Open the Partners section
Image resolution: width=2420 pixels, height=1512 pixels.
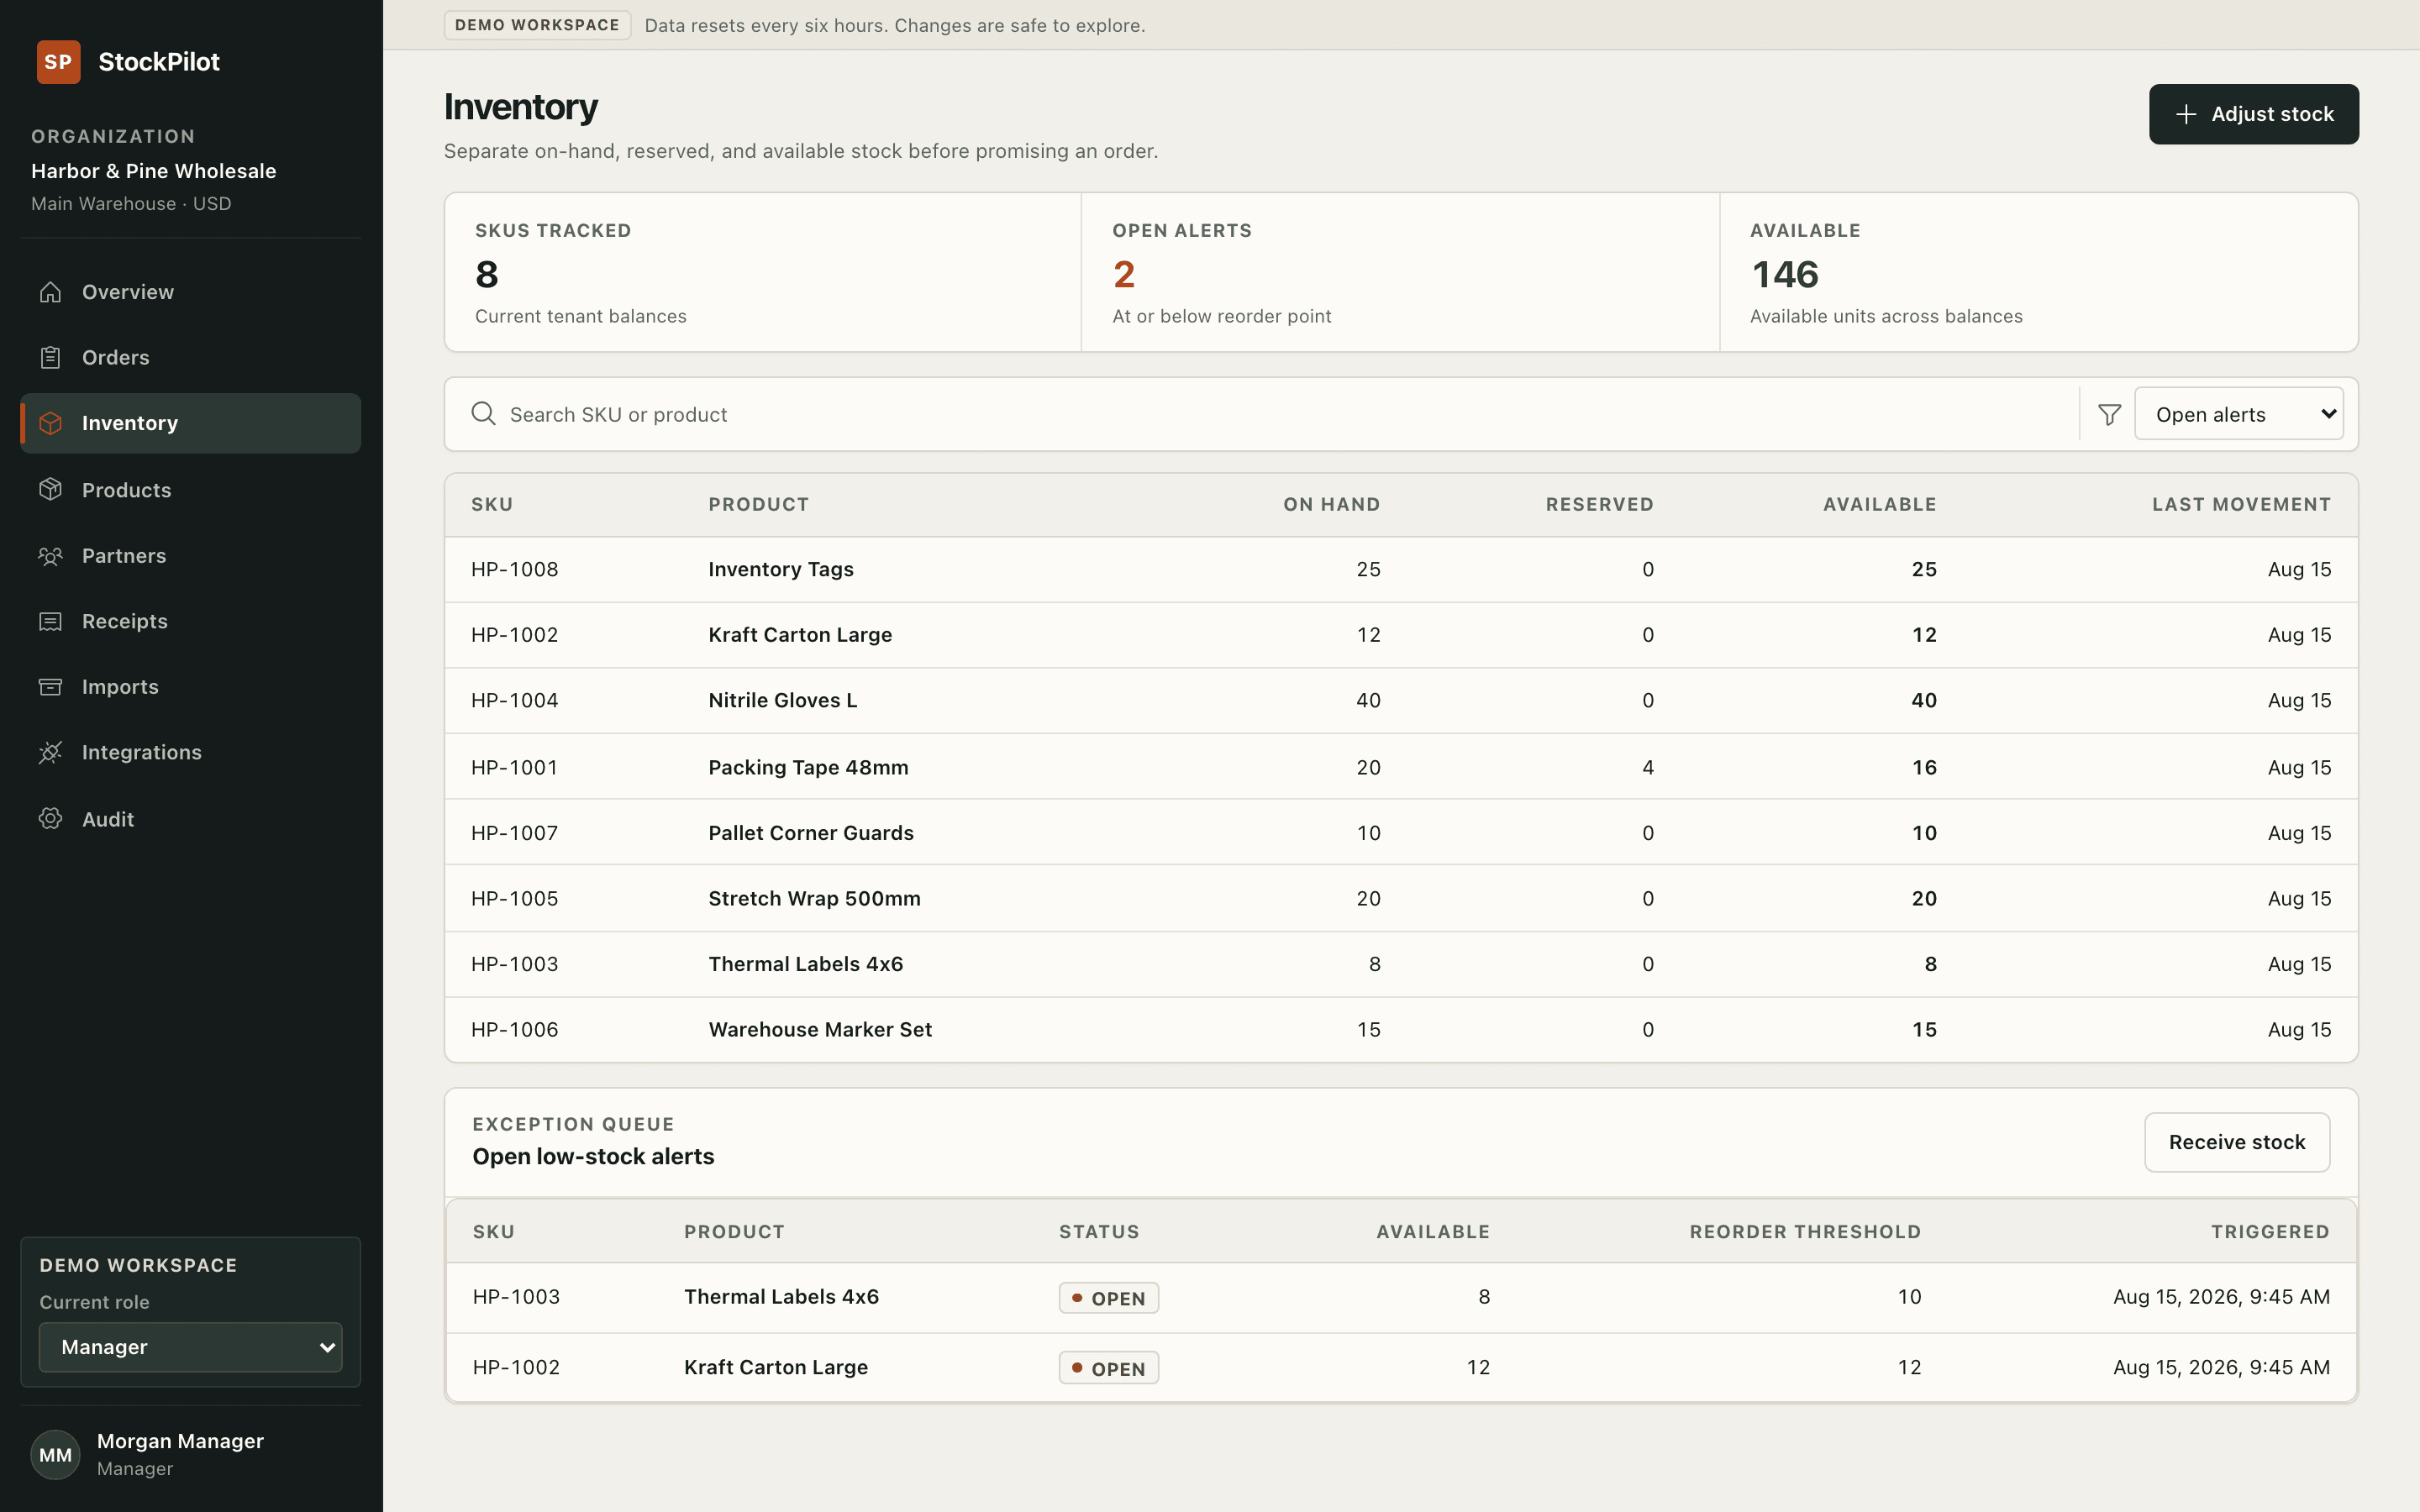(x=191, y=556)
